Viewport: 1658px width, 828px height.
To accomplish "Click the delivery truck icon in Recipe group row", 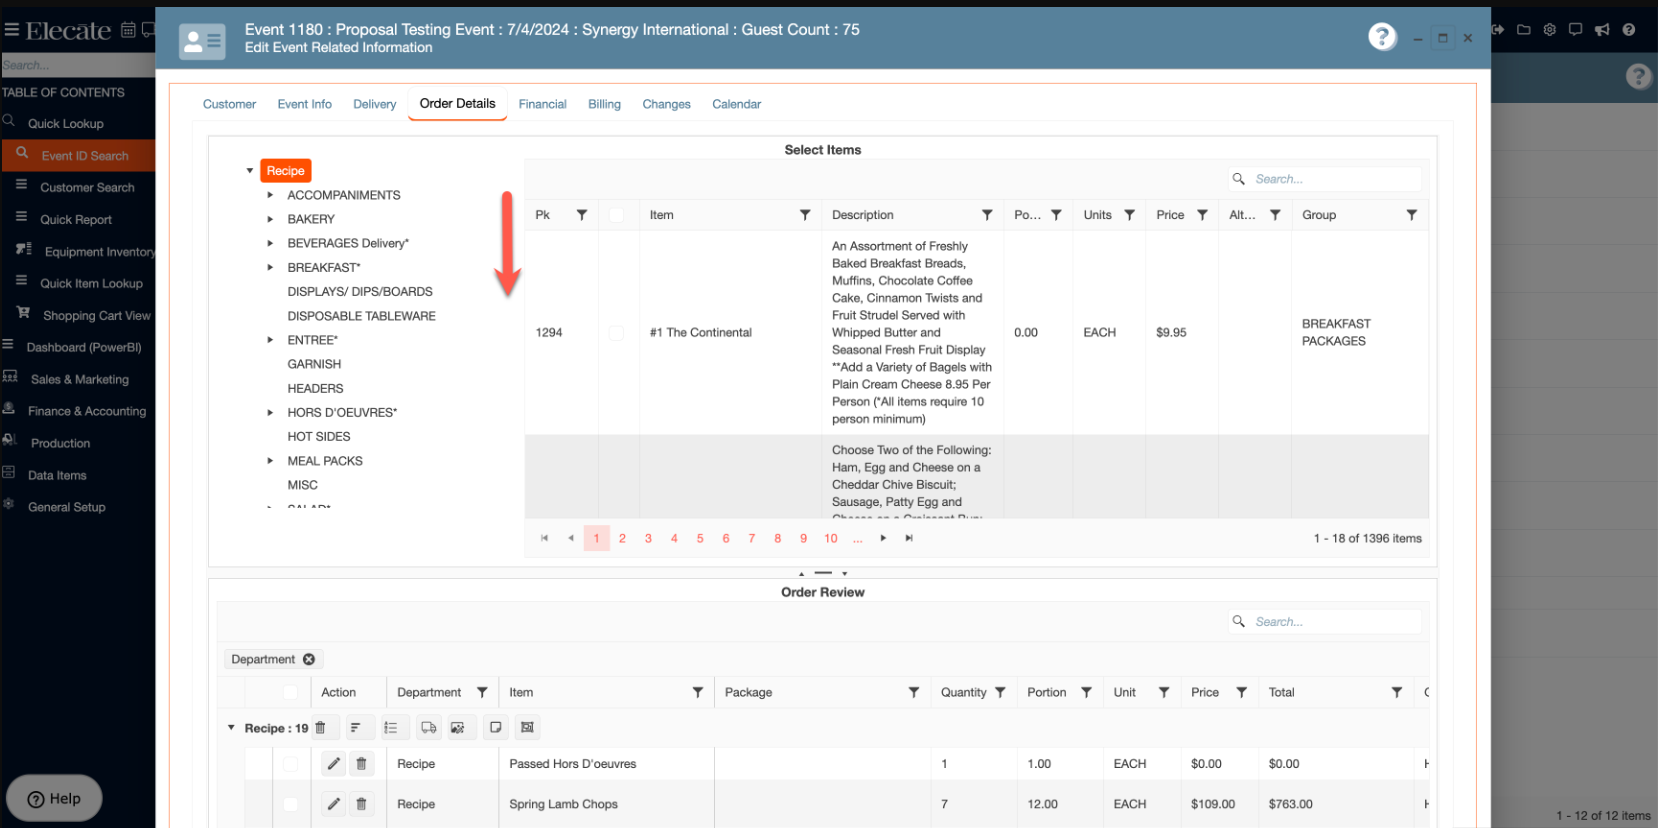I will 428,728.
